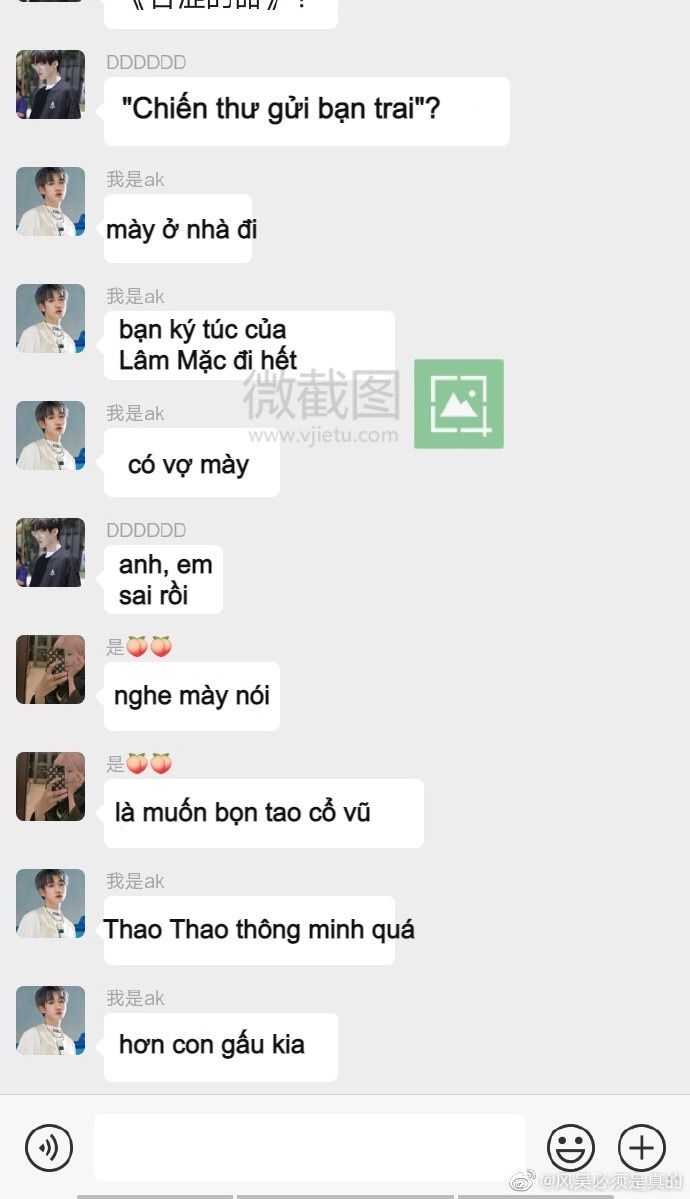The width and height of the screenshot is (690, 1199).
Task: Open the emoji picker smiley icon
Action: coord(571,1147)
